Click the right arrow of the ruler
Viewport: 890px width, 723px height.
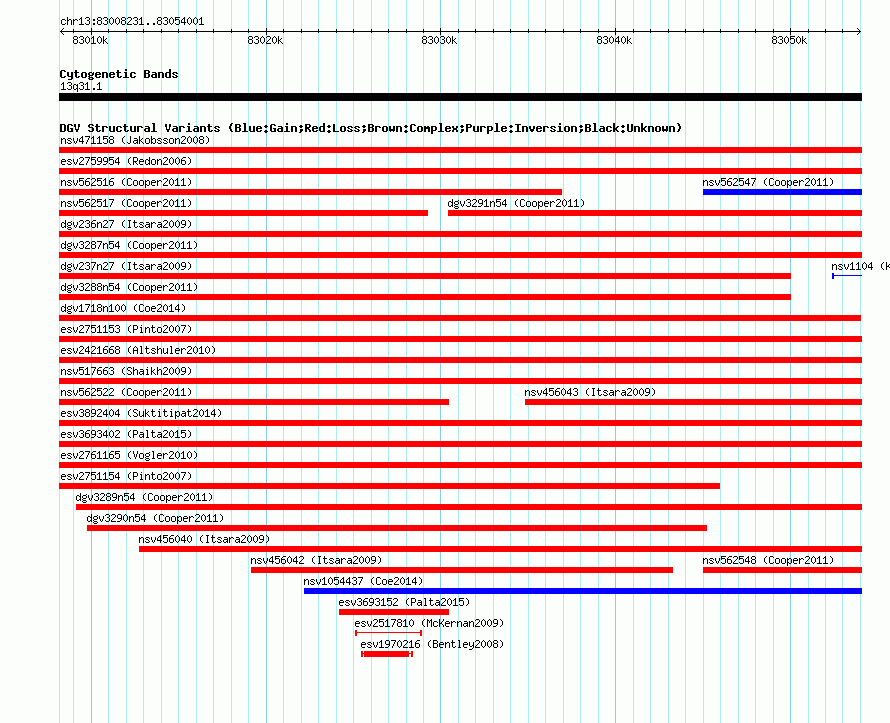click(859, 31)
